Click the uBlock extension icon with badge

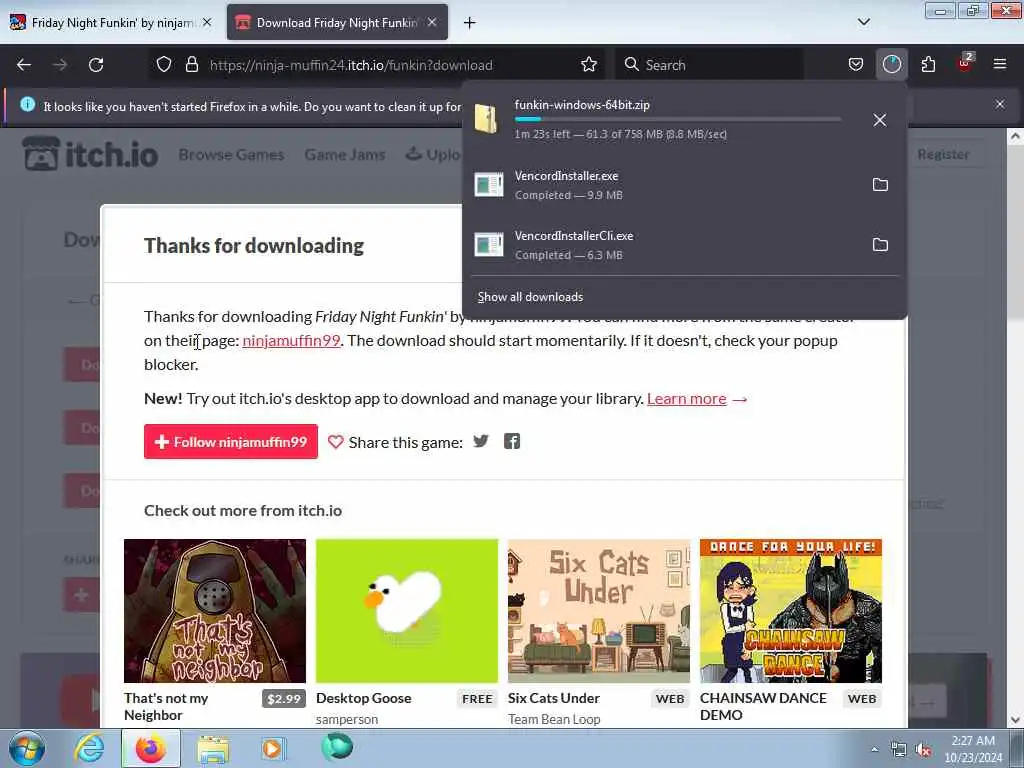pyautogui.click(x=965, y=63)
